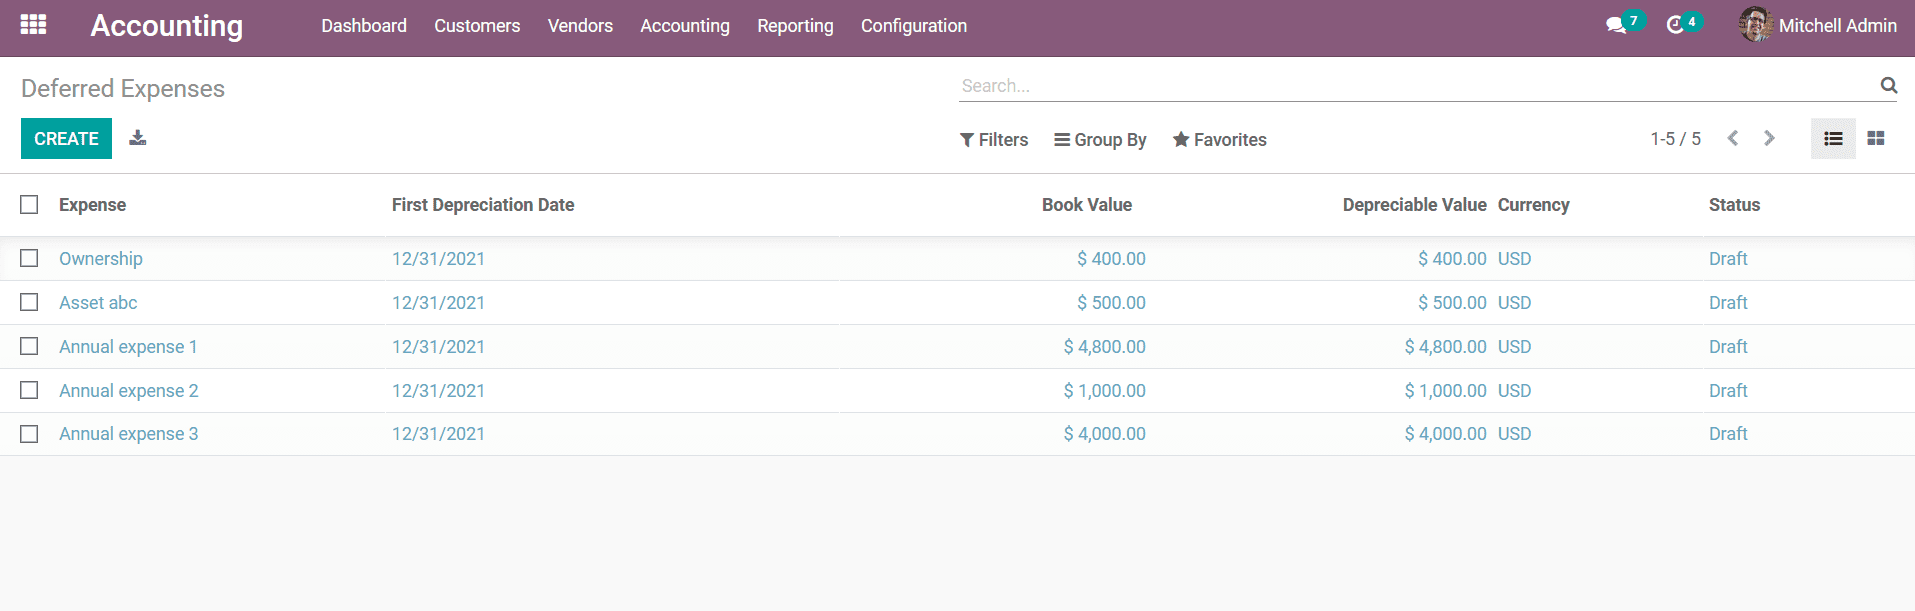The height and width of the screenshot is (611, 1915).
Task: Switch to list view icon
Action: click(1833, 139)
